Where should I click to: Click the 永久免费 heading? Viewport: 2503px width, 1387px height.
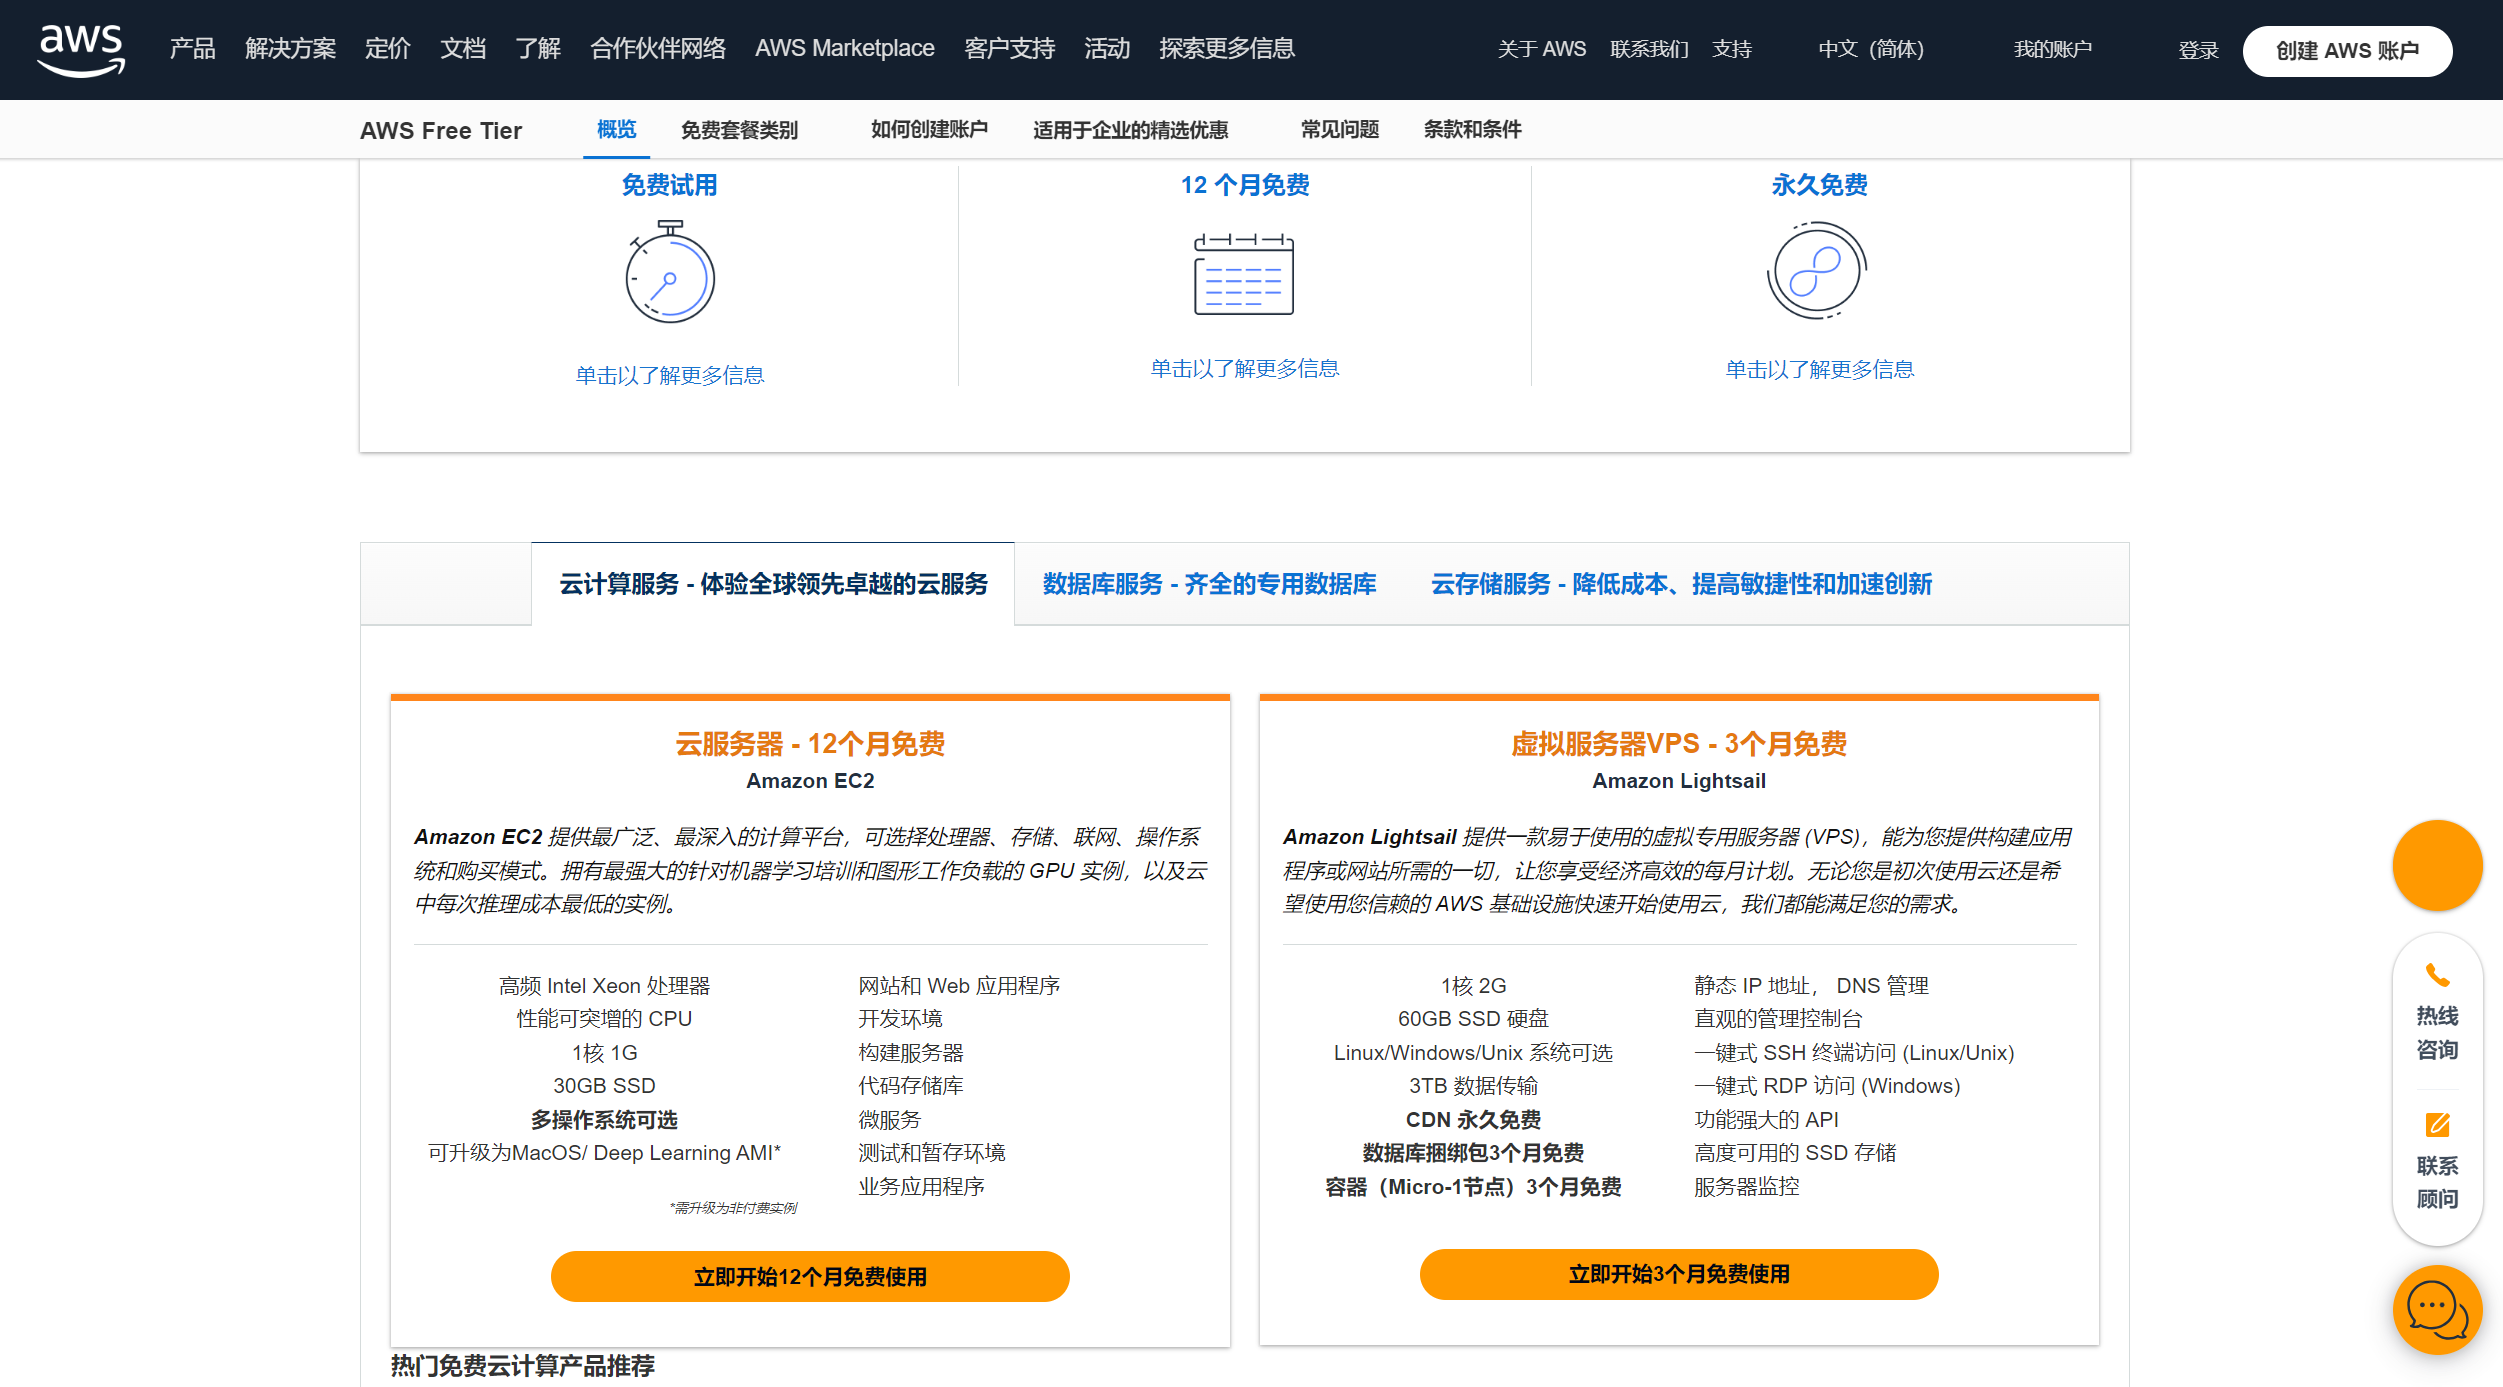1819,185
